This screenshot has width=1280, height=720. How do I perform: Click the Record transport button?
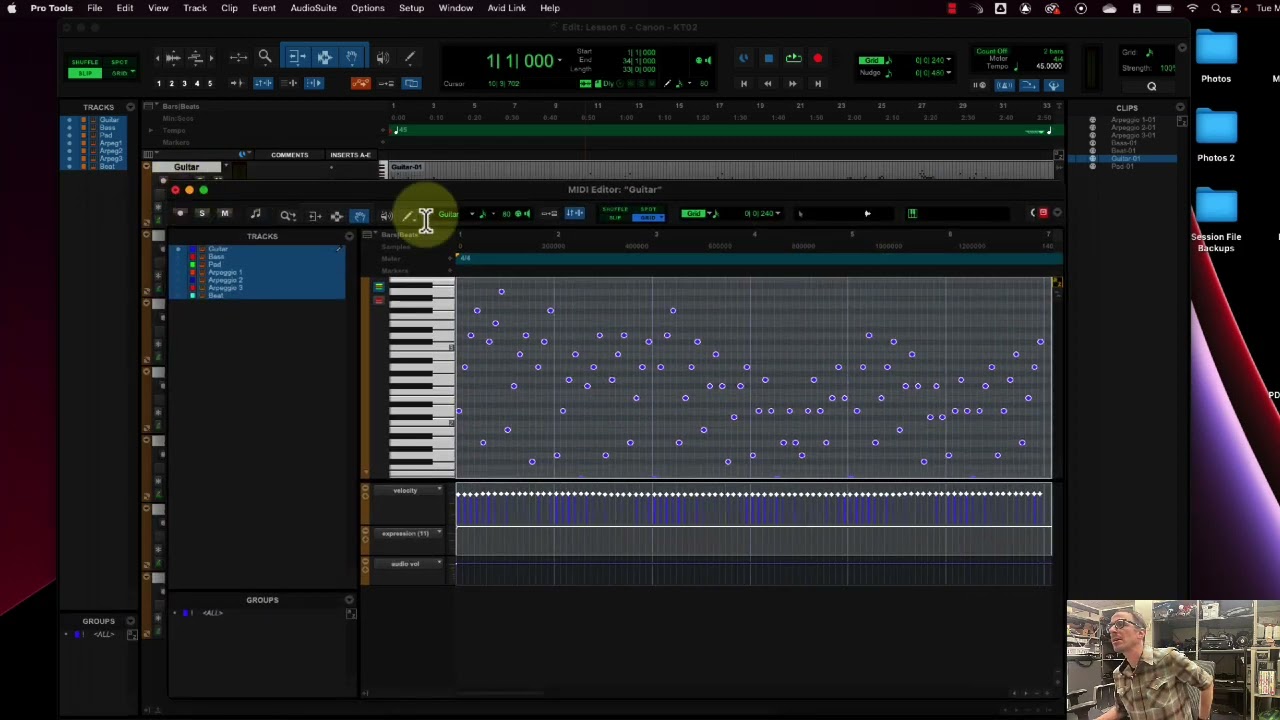[x=817, y=59]
